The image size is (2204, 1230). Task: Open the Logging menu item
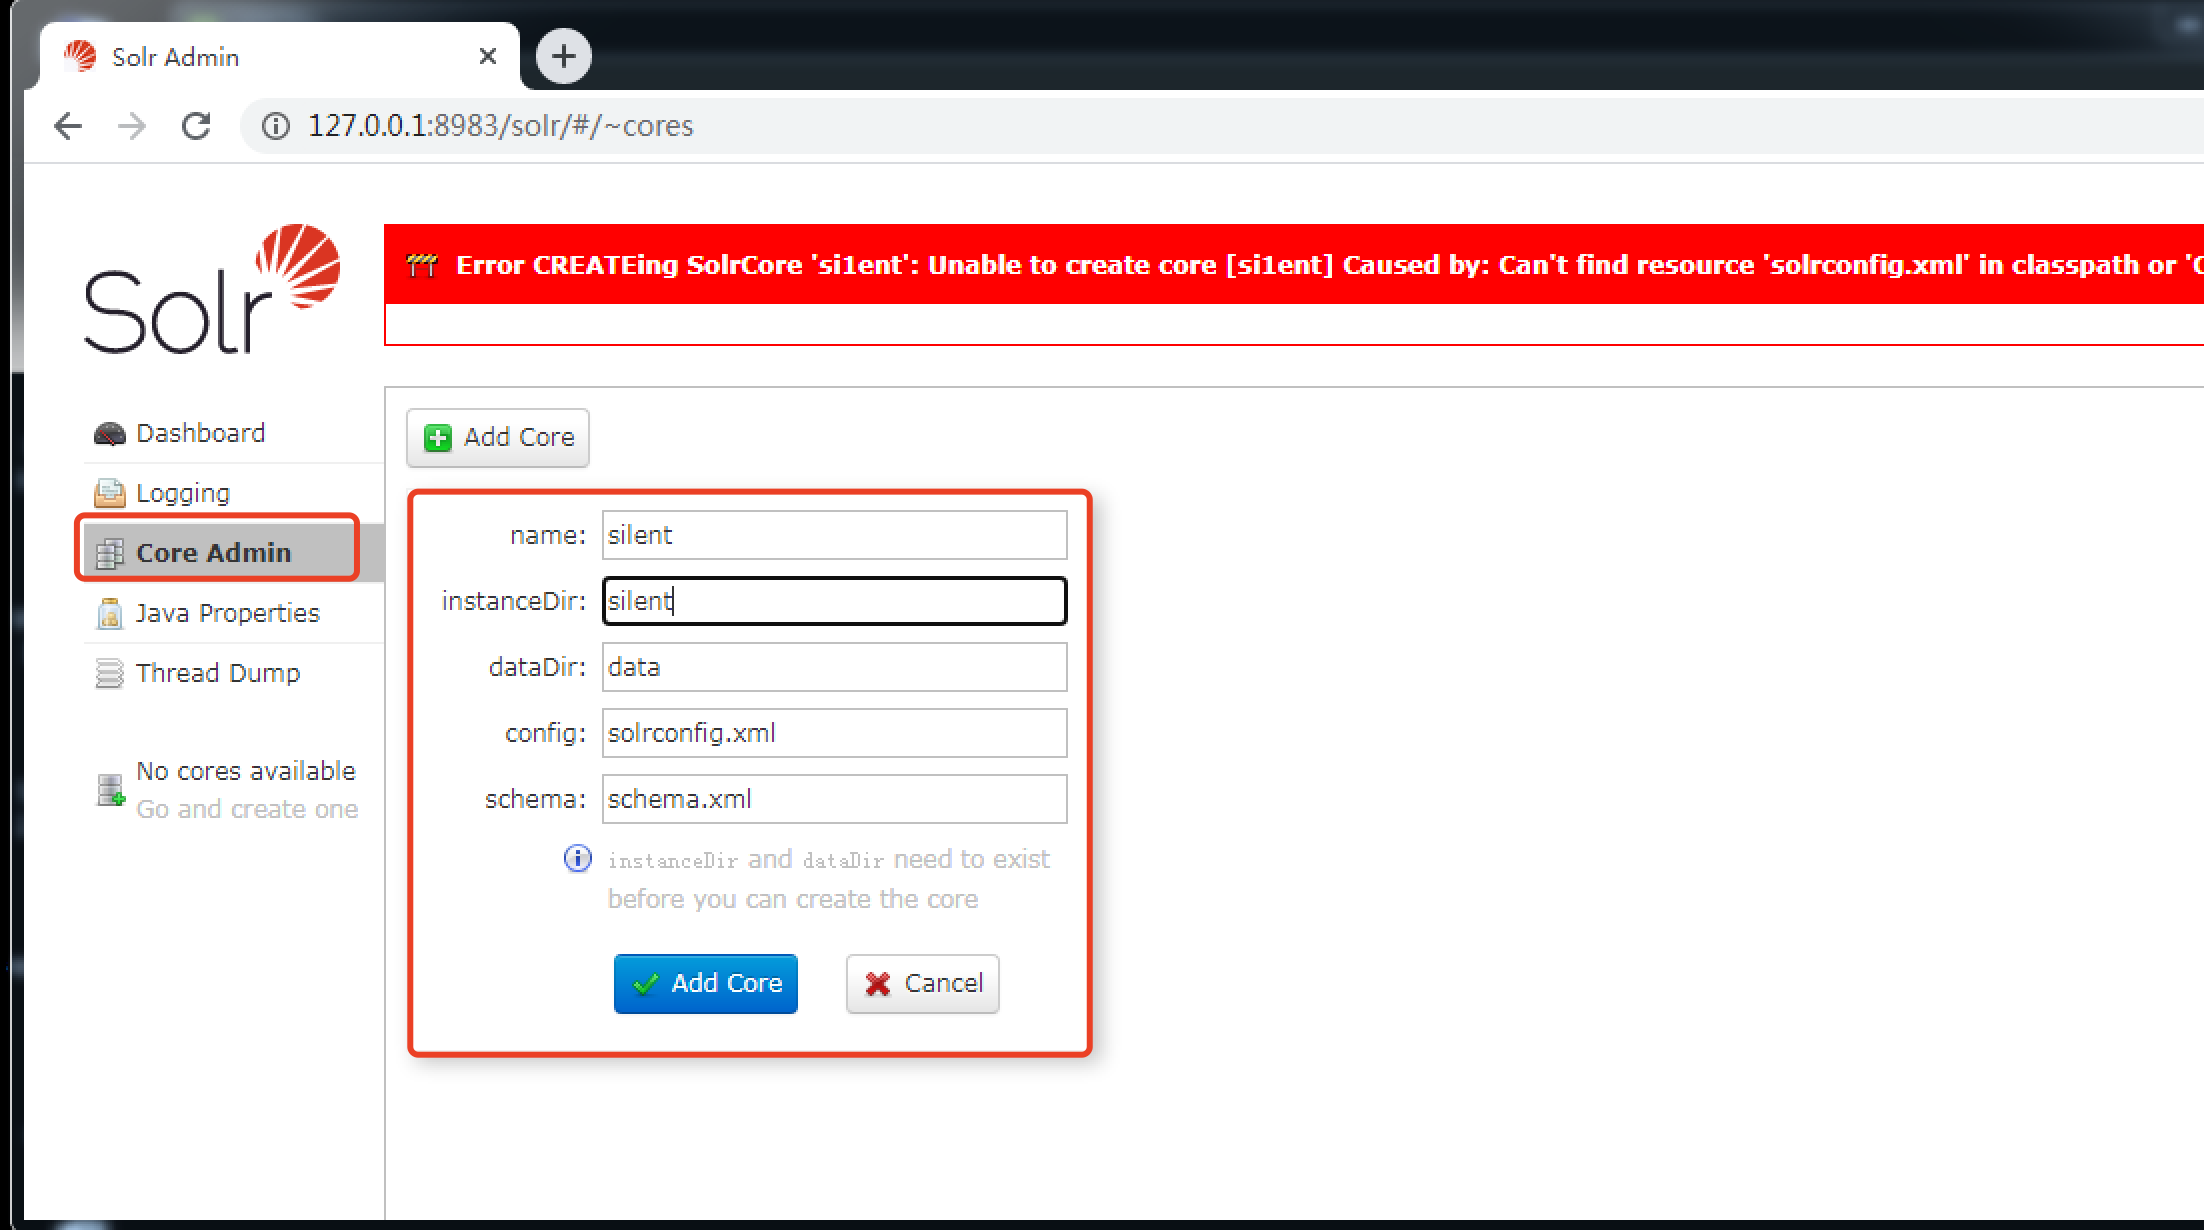(183, 493)
